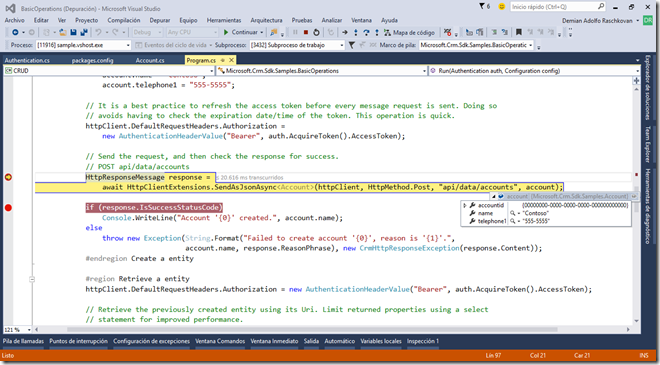Click the thread filter funnel icon

click(351, 45)
